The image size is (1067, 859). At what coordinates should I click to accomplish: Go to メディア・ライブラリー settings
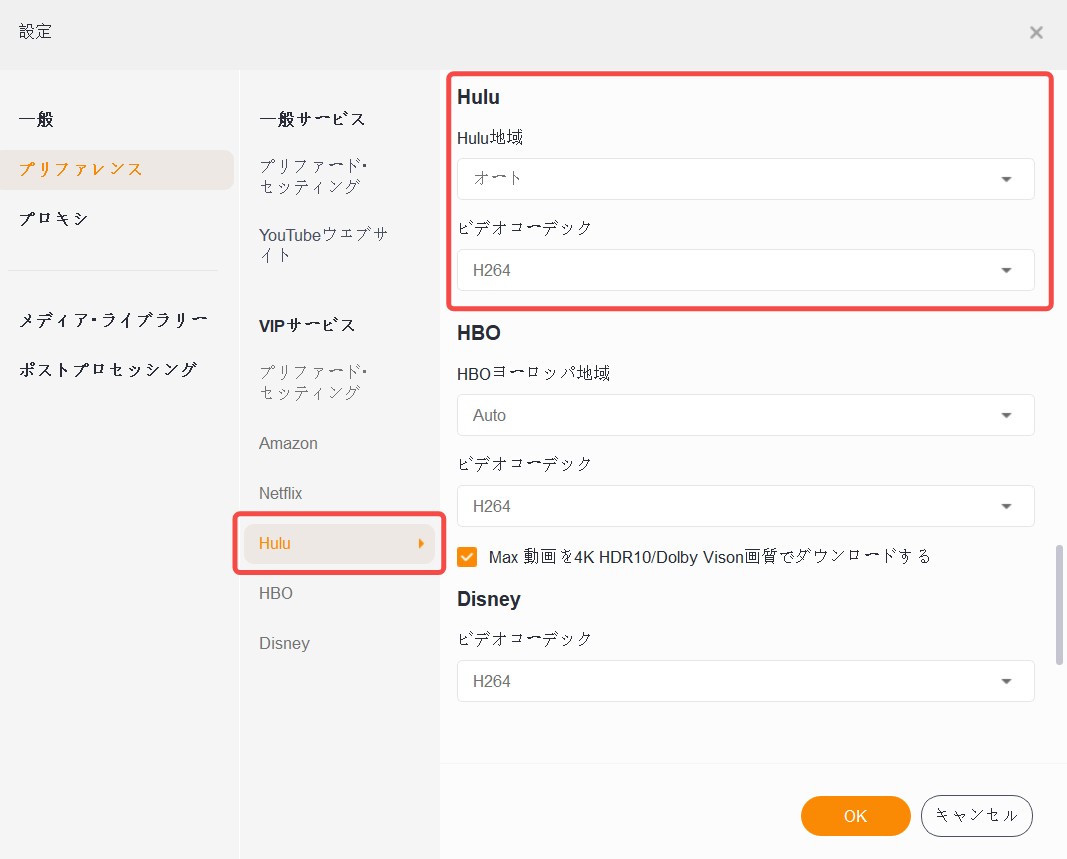click(x=113, y=320)
